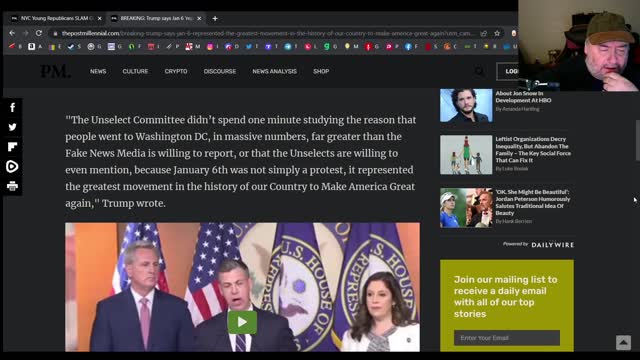Click the scroll-to-top arrow button

click(623, 342)
